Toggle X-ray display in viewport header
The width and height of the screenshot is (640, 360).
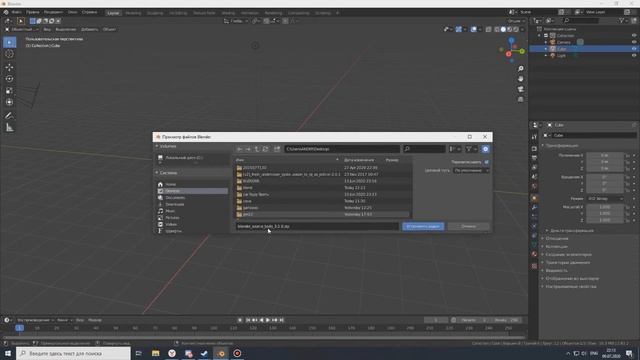(x=489, y=29)
